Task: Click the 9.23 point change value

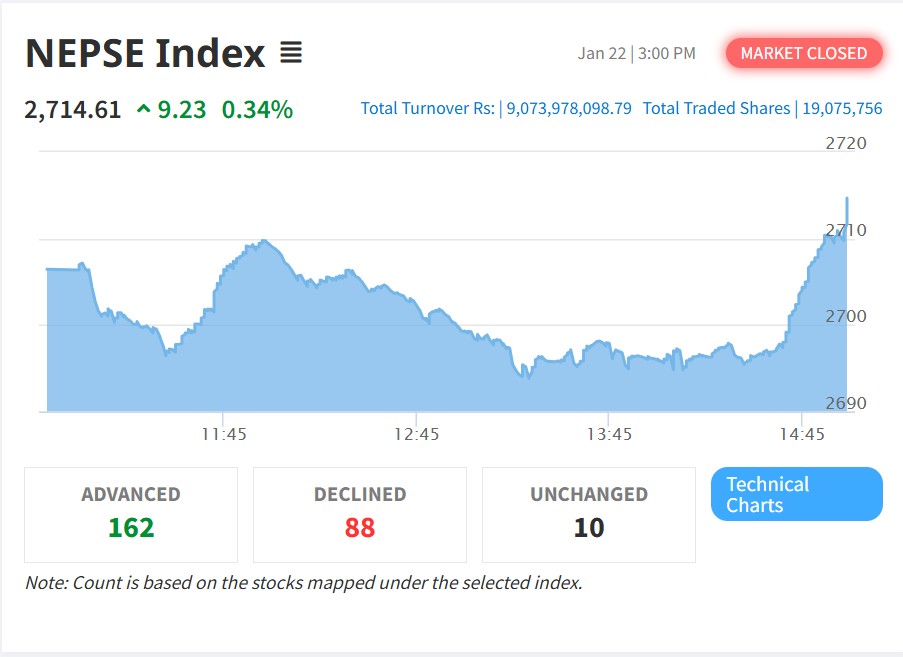Action: [182, 109]
